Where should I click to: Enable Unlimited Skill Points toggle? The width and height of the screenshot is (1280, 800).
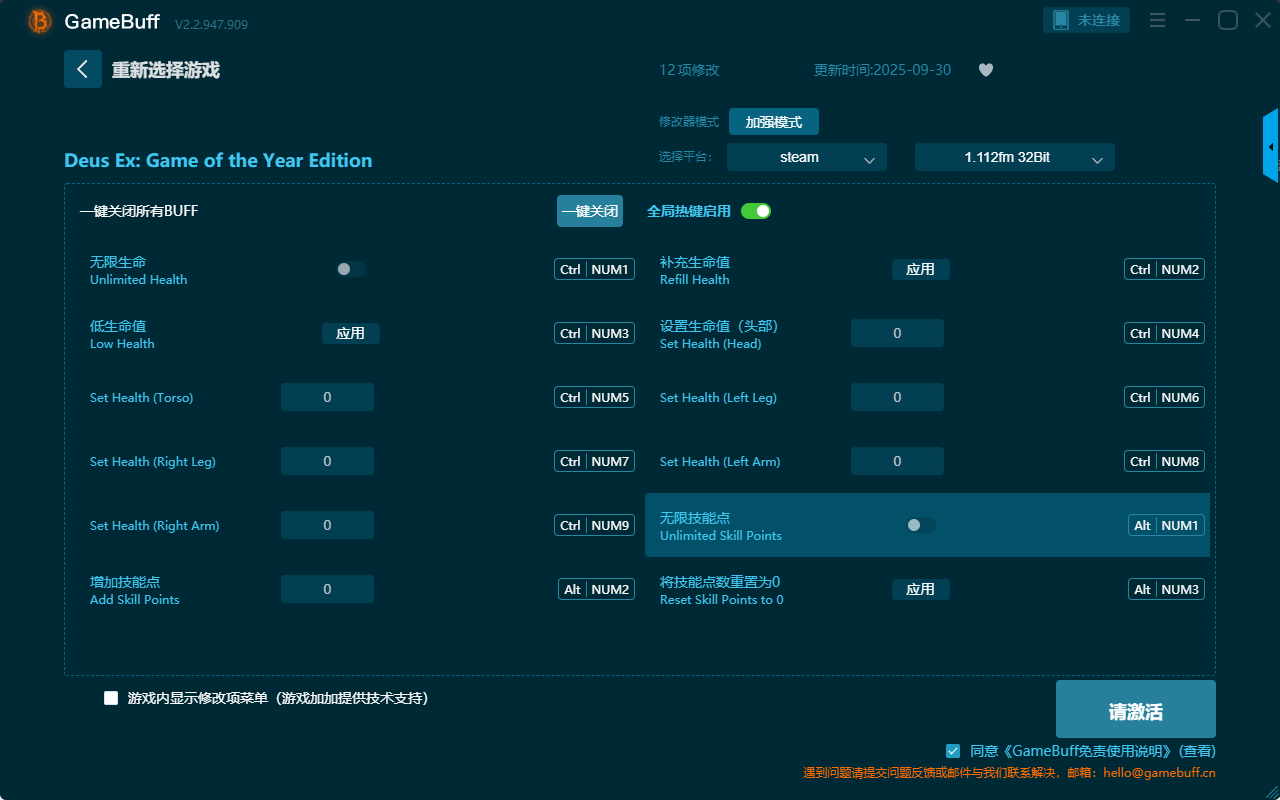tap(920, 525)
